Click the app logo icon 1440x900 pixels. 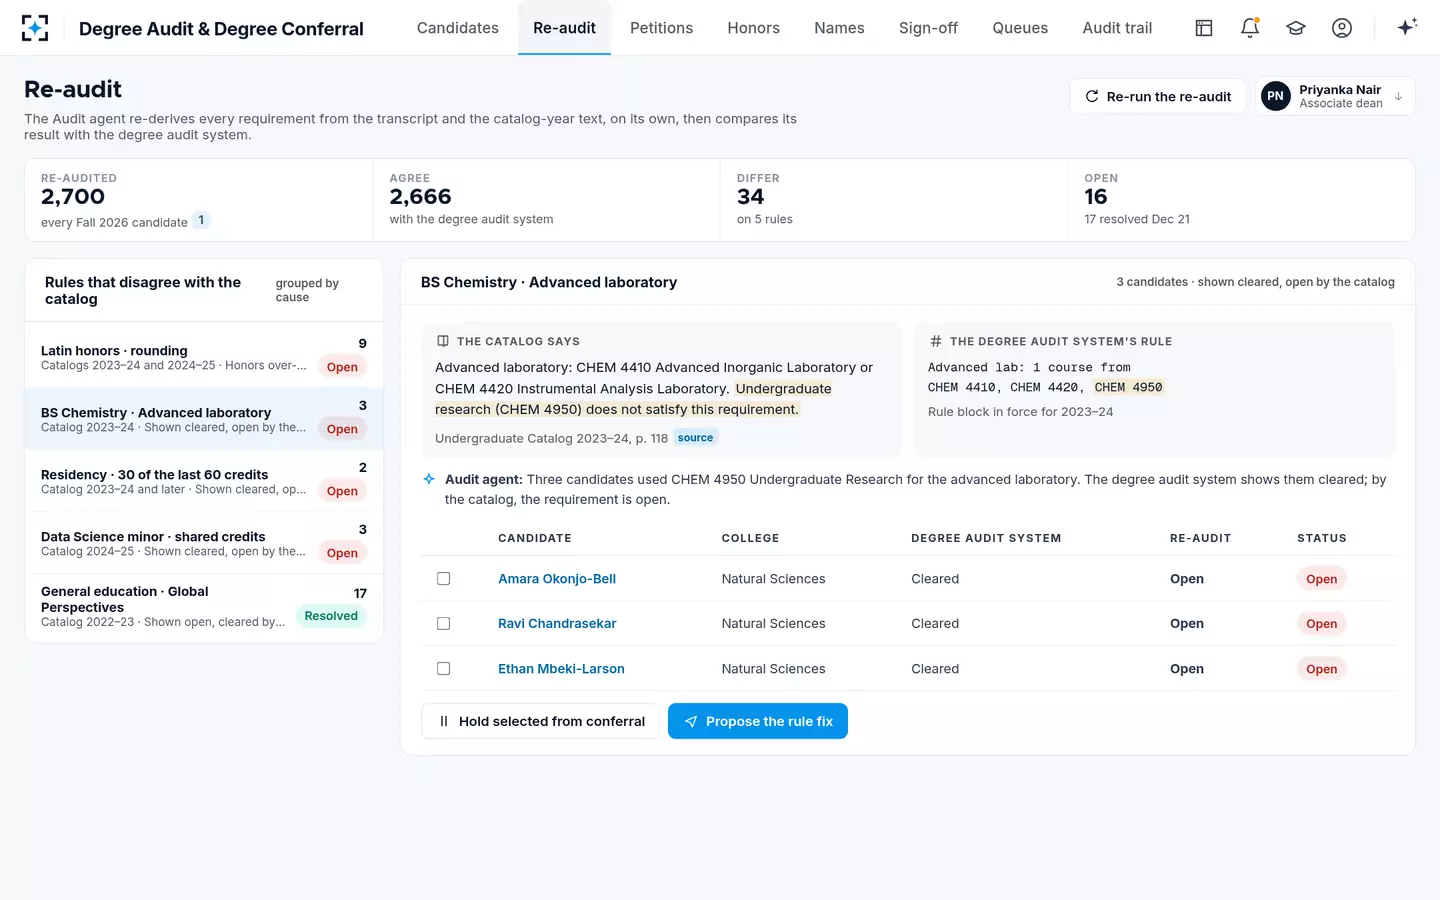click(x=35, y=28)
